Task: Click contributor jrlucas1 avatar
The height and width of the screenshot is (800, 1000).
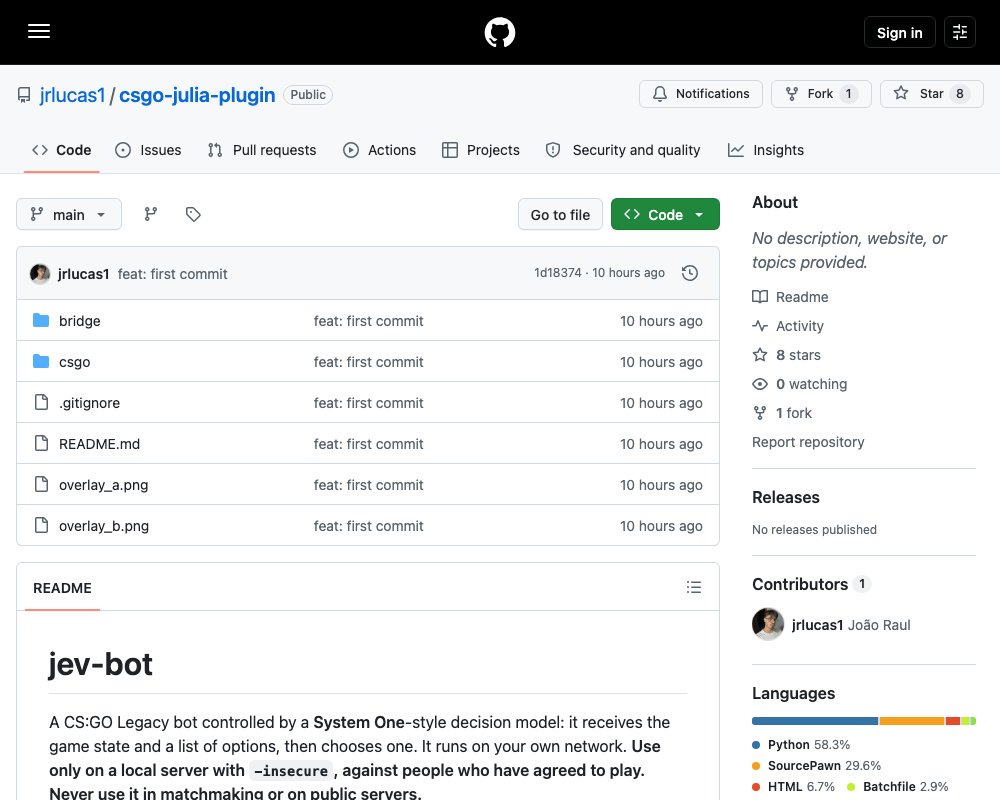Action: [768, 624]
